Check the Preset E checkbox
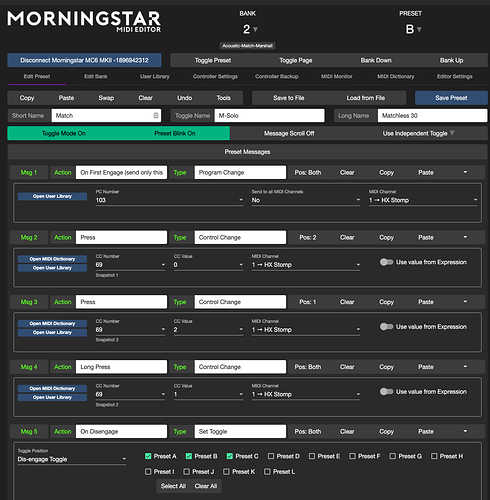 pyautogui.click(x=312, y=456)
